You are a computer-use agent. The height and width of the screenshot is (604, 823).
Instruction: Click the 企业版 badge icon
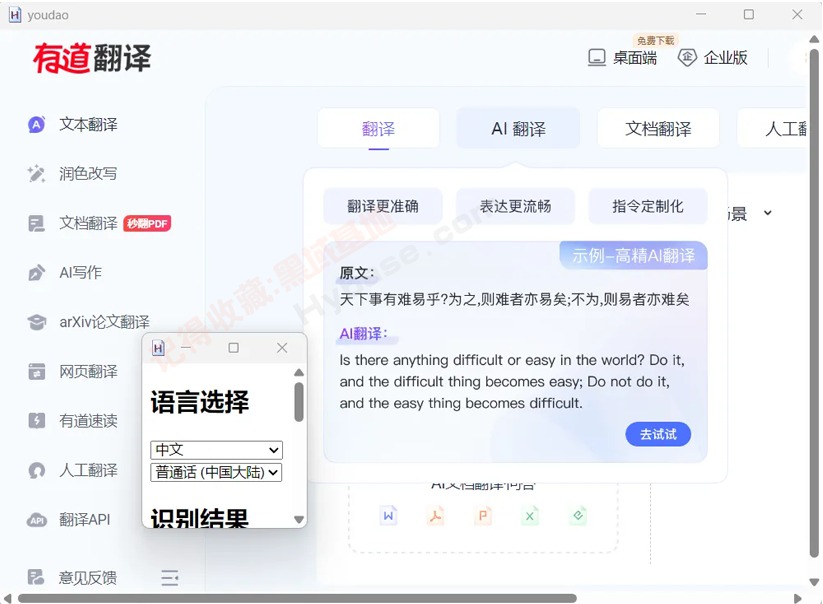click(x=687, y=57)
